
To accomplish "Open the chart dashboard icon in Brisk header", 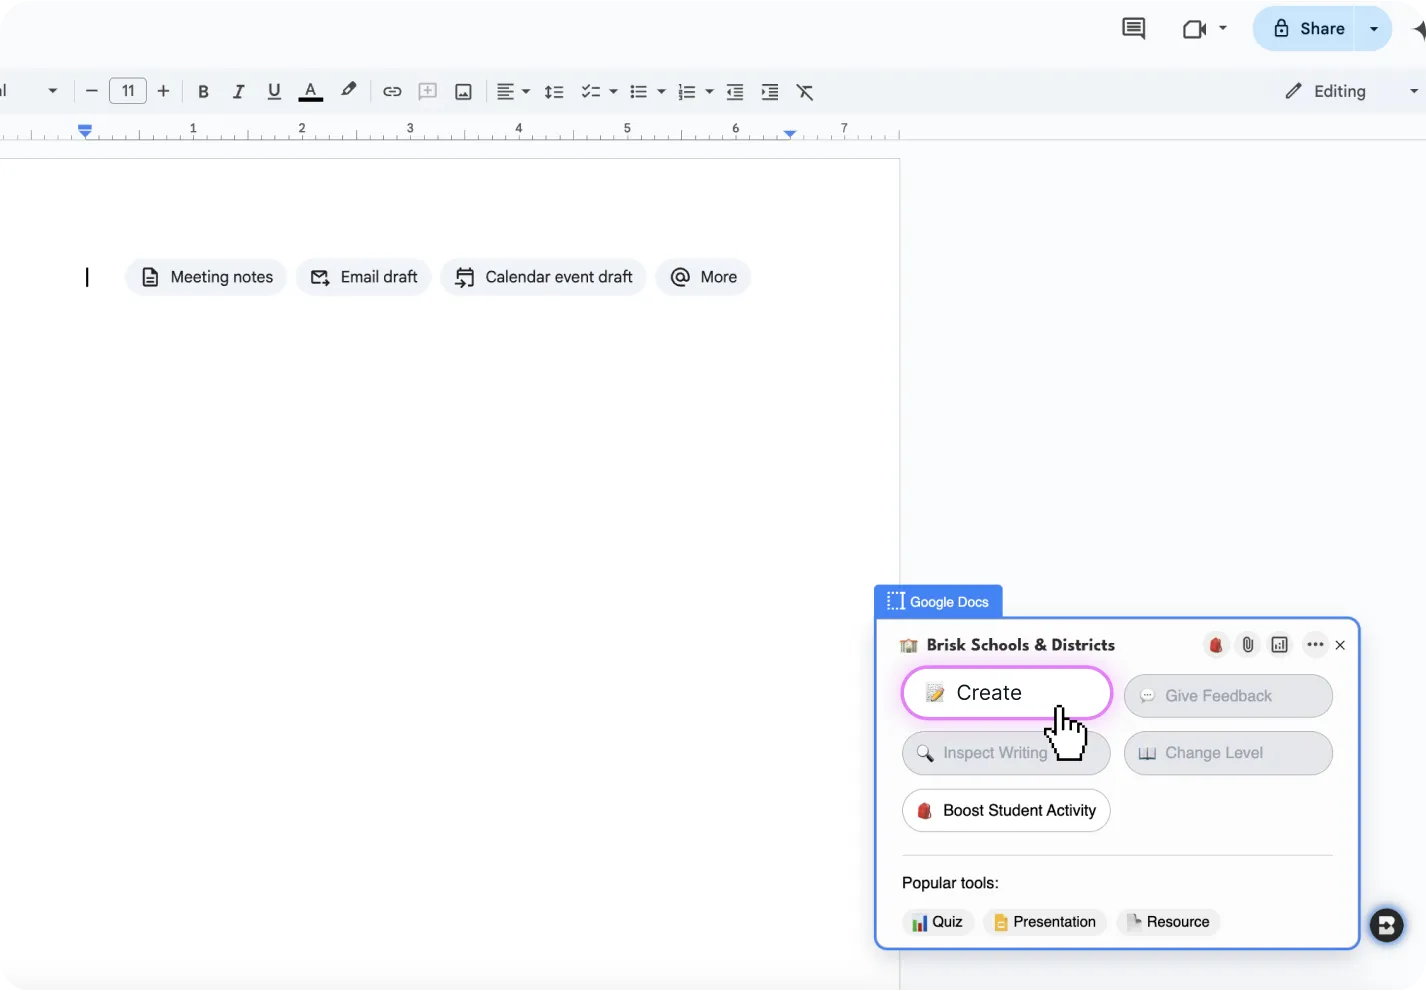I will tap(1280, 645).
